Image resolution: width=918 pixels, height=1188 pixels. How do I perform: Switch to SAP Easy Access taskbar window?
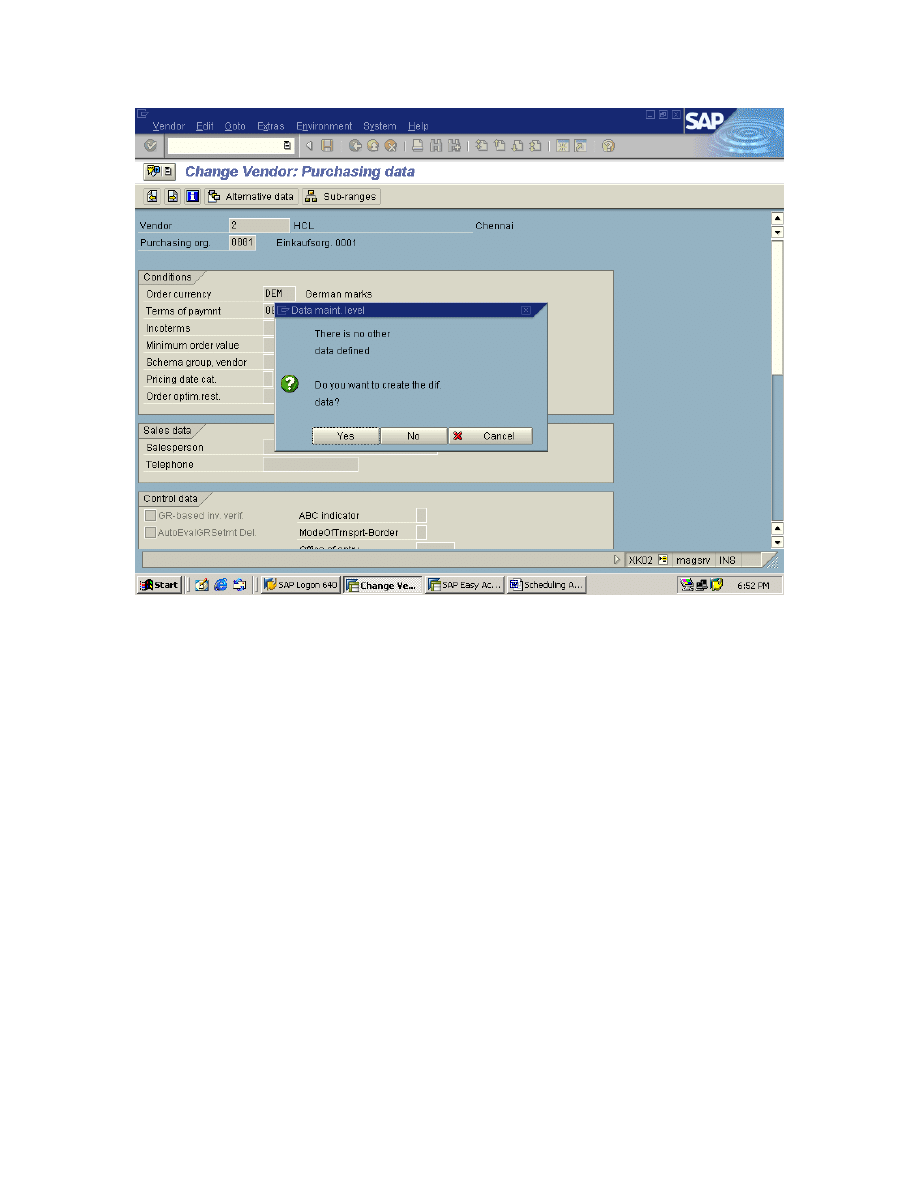point(464,585)
